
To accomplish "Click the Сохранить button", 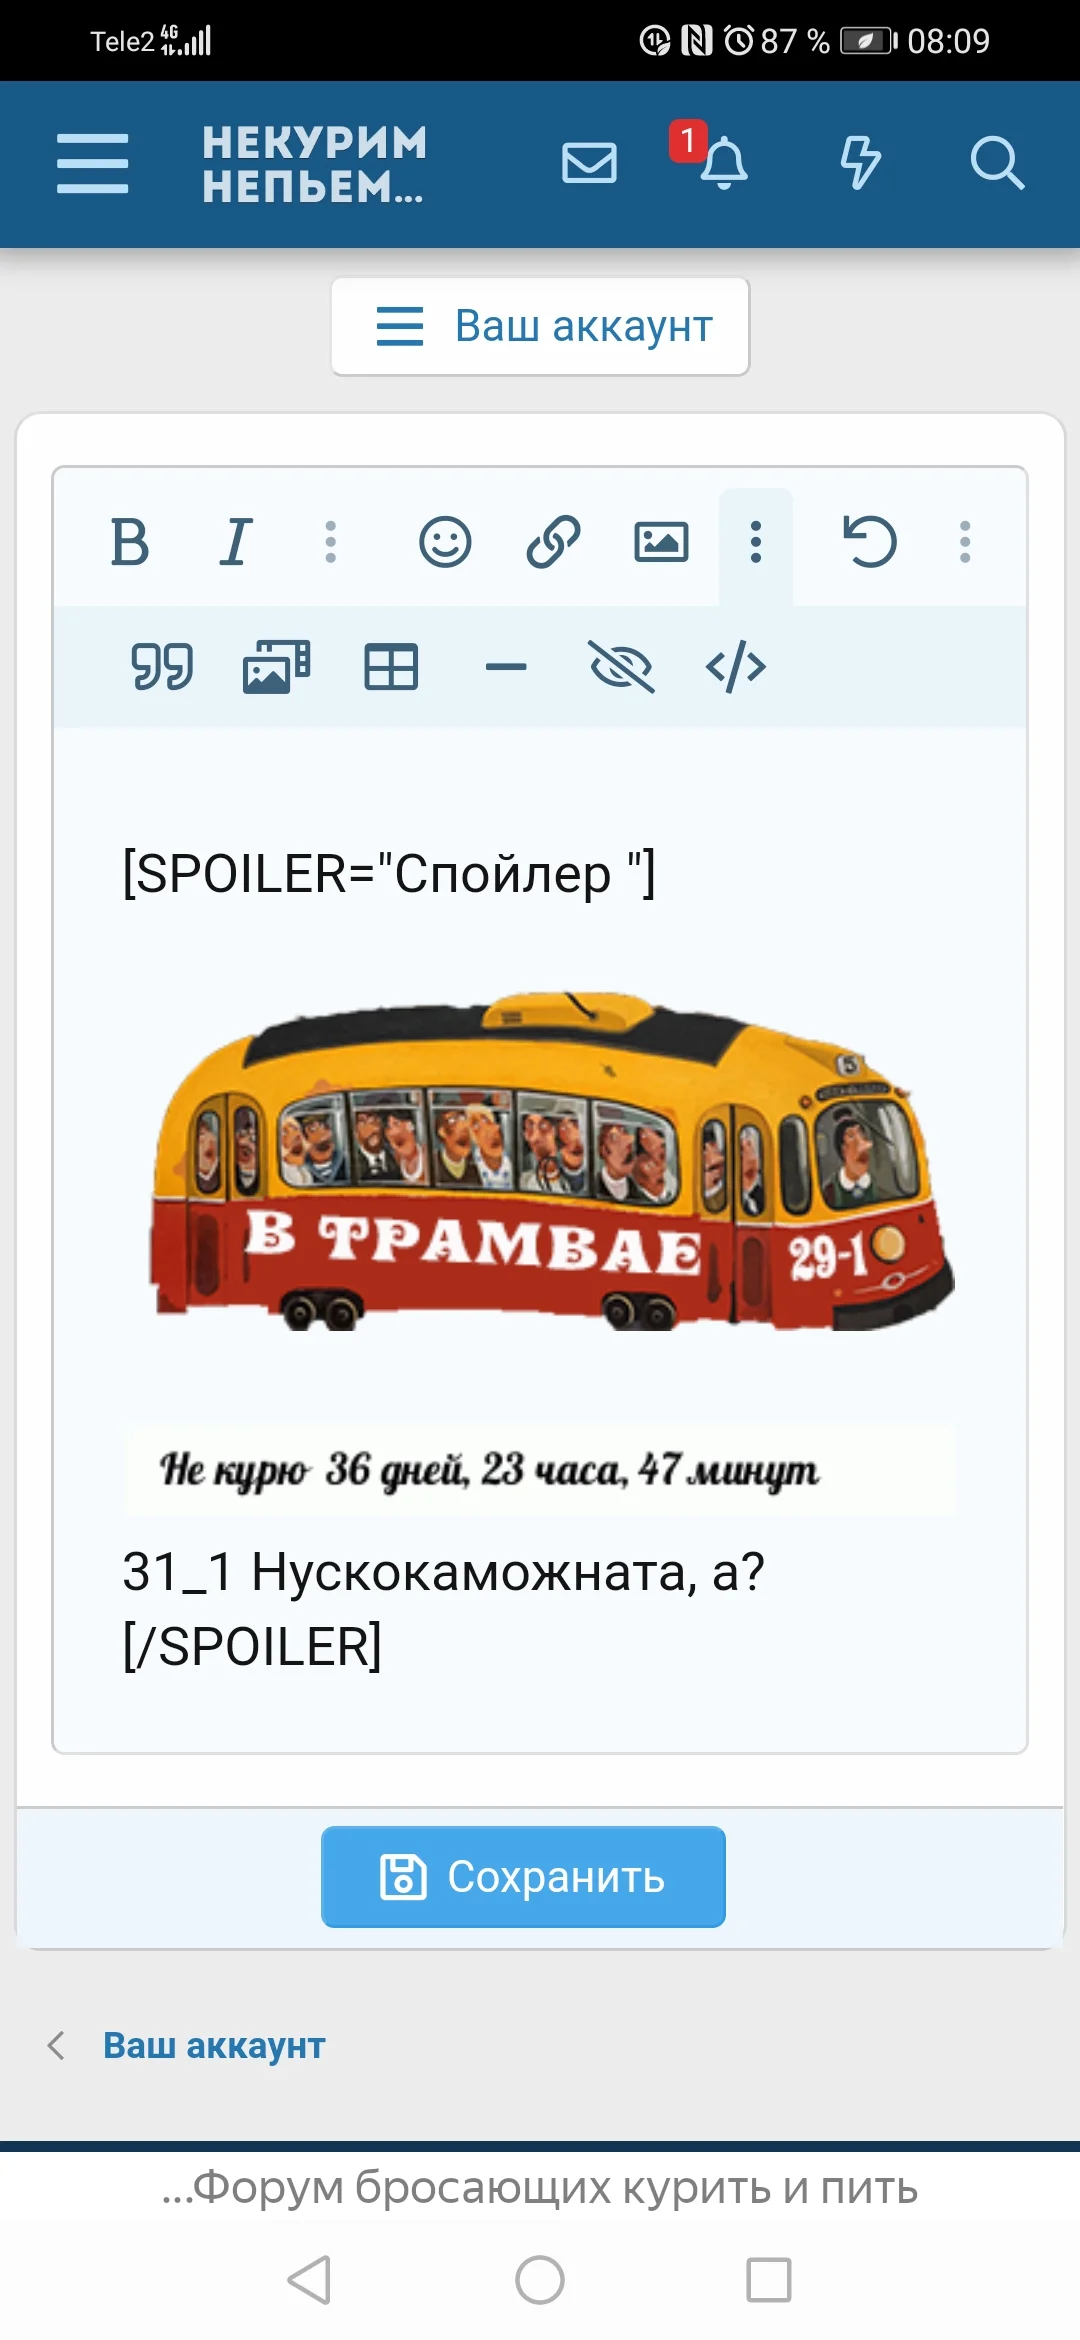I will (x=523, y=1877).
